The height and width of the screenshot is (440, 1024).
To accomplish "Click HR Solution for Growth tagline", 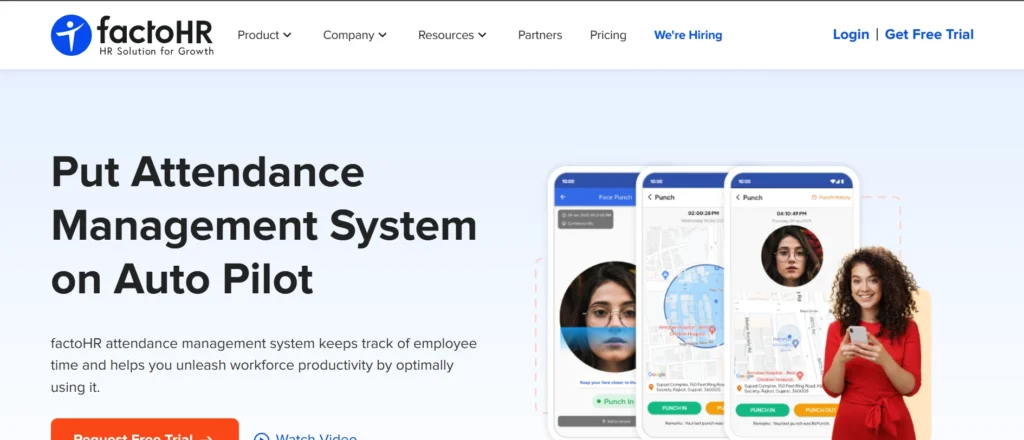I will [x=156, y=51].
